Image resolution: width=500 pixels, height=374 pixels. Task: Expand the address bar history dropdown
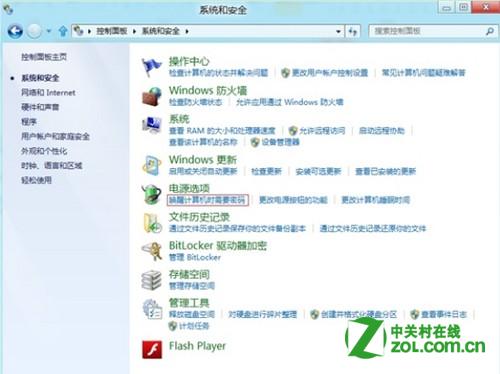click(x=338, y=31)
